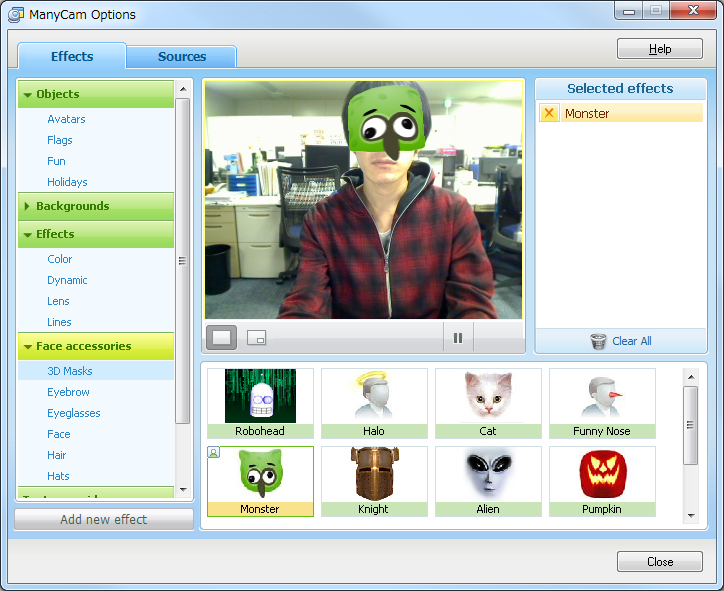The width and height of the screenshot is (724, 591).
Task: Switch to the Effects tab
Action: [x=72, y=56]
